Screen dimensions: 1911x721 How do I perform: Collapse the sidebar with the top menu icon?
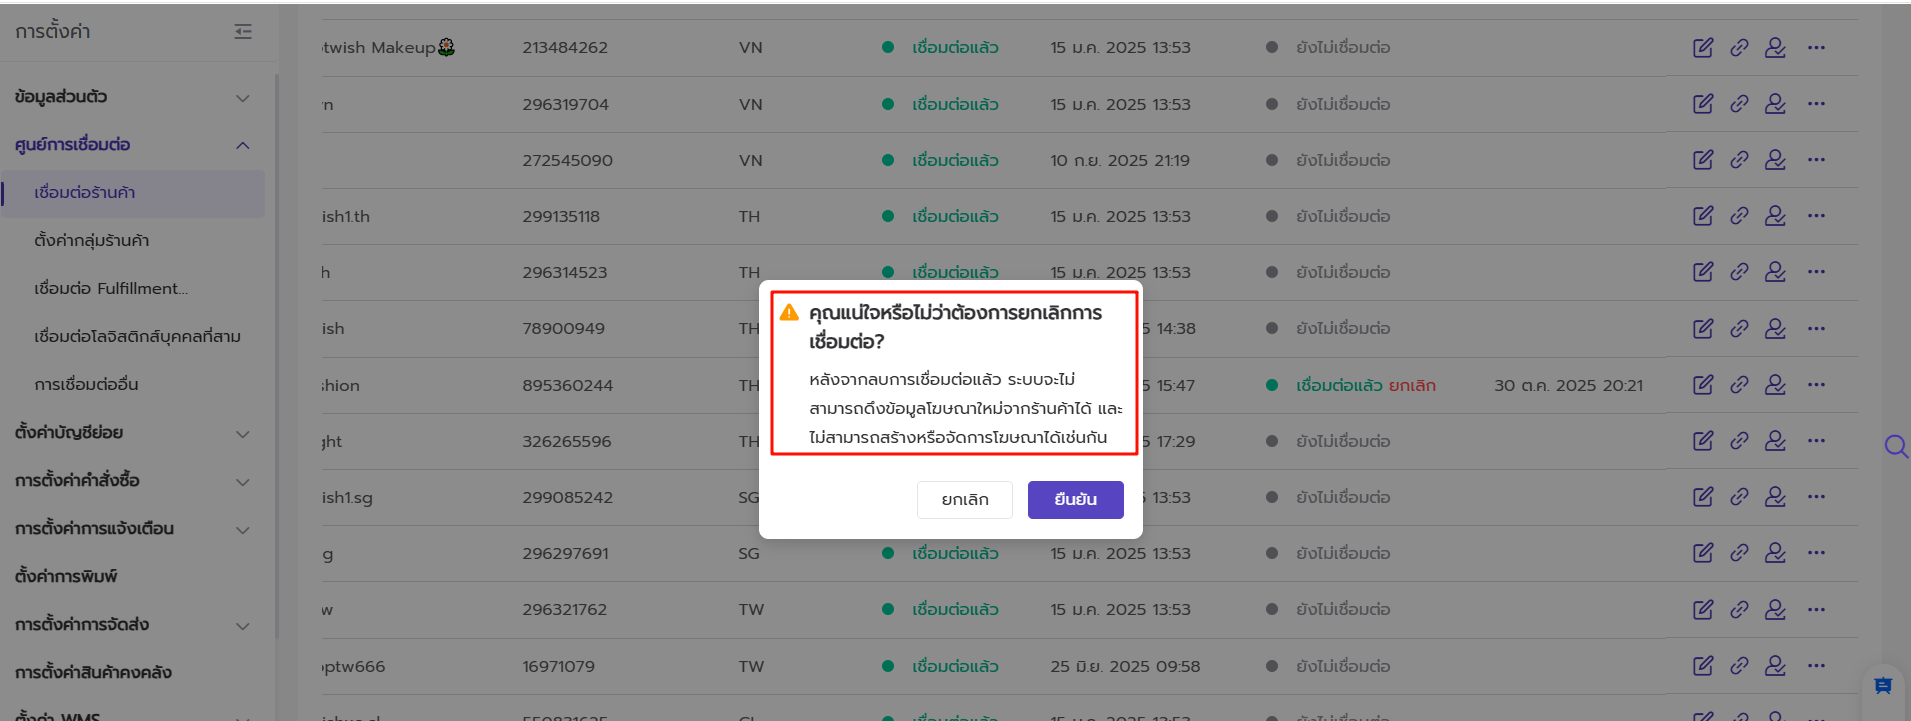coord(243,32)
